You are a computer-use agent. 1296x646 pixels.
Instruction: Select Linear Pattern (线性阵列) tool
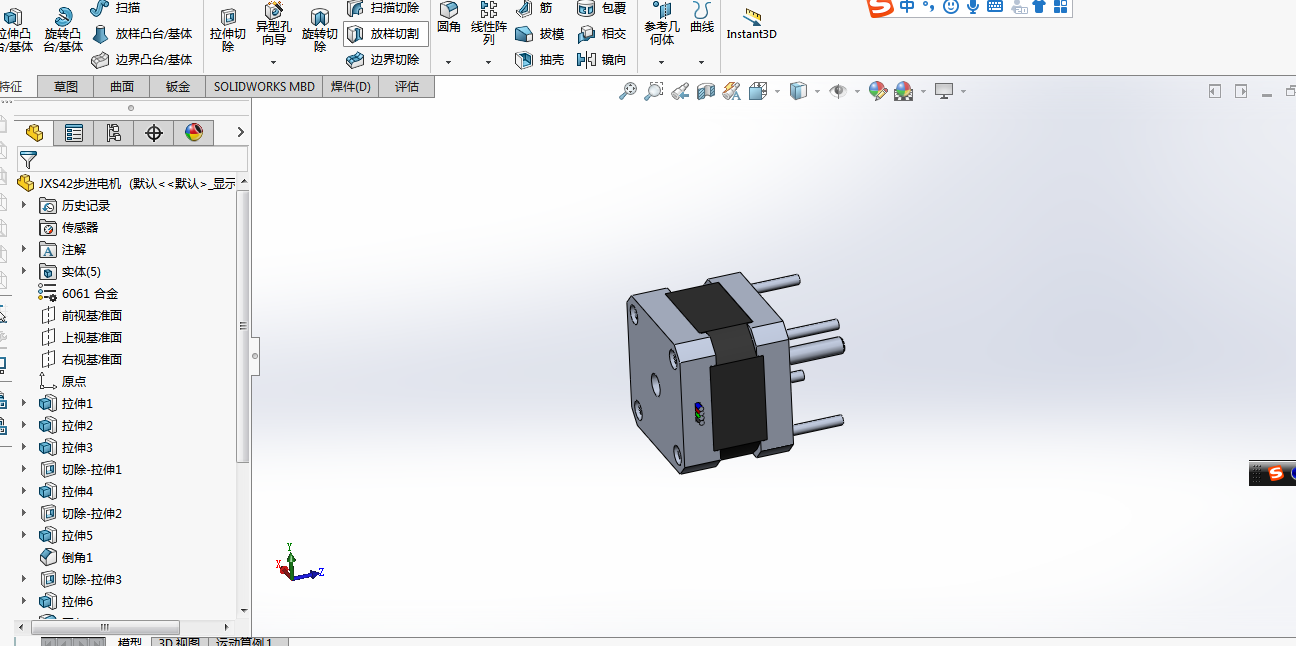click(x=488, y=23)
